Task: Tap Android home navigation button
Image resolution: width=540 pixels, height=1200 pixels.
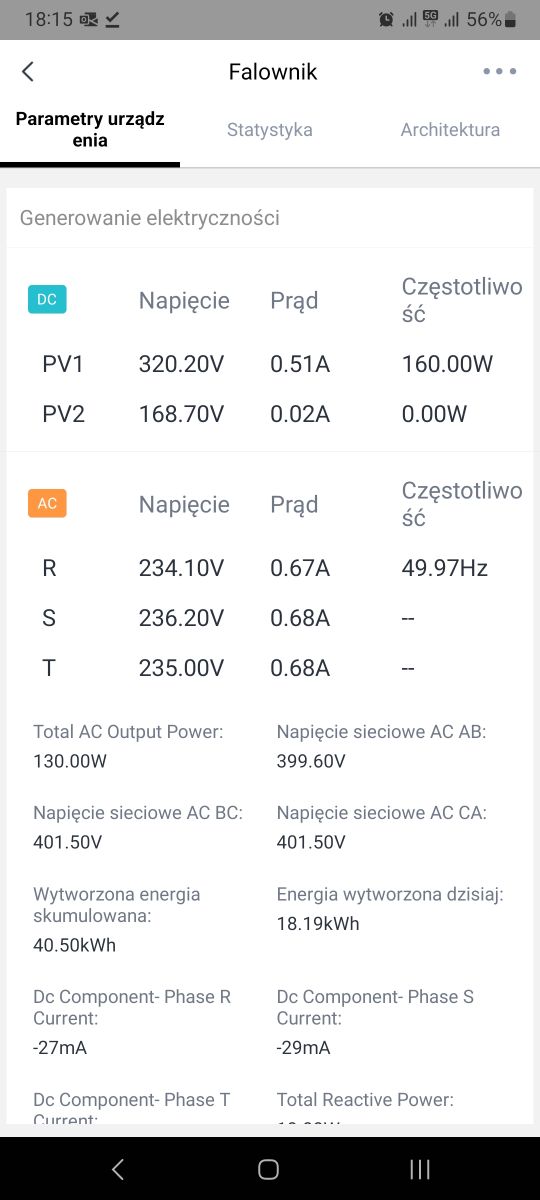Action: coord(268,1169)
